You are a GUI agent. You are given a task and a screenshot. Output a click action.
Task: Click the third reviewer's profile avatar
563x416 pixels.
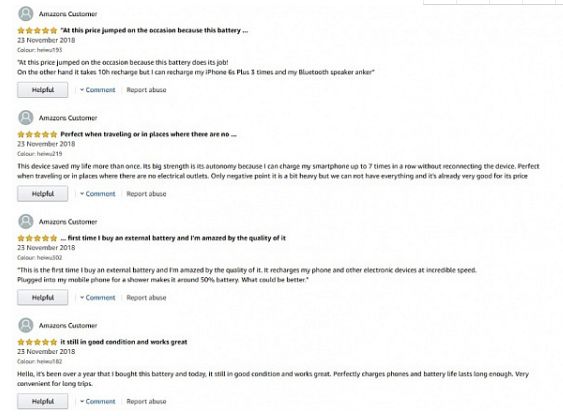pyautogui.click(x=26, y=221)
